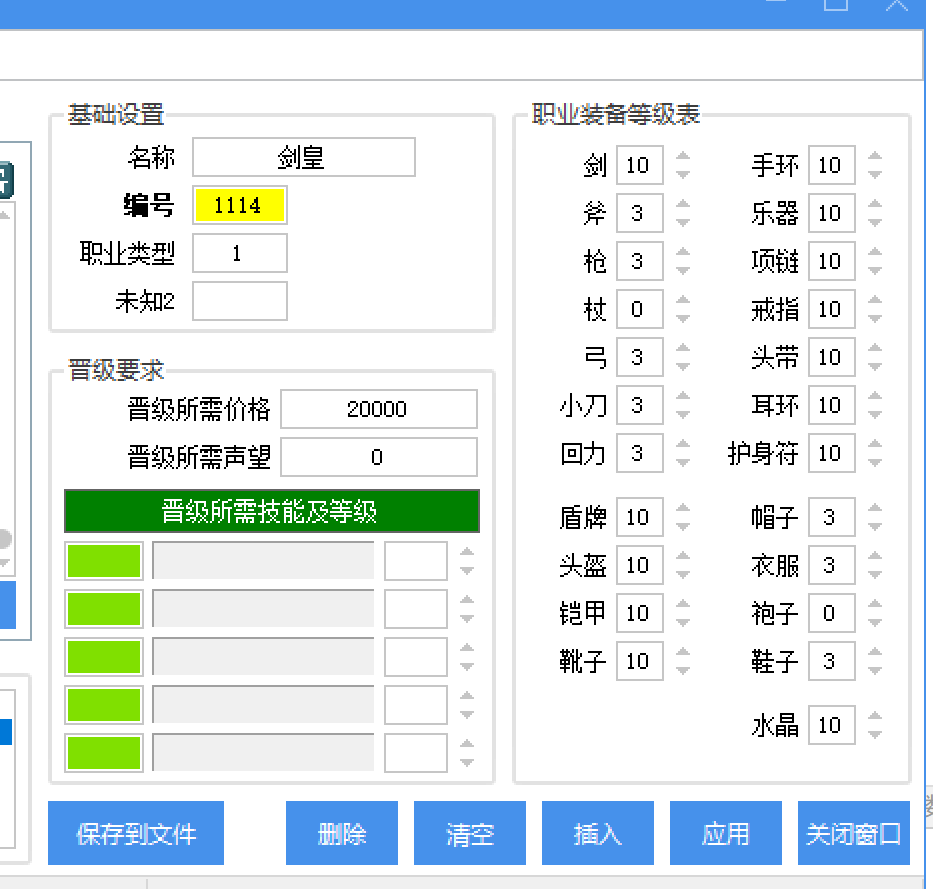Viewport: 933px width, 889px height.
Task: Select the yellow 编号 field showing 1114
Action: tap(239, 205)
